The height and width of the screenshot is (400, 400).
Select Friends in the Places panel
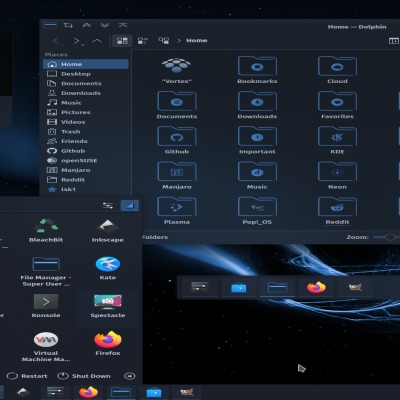86,141
